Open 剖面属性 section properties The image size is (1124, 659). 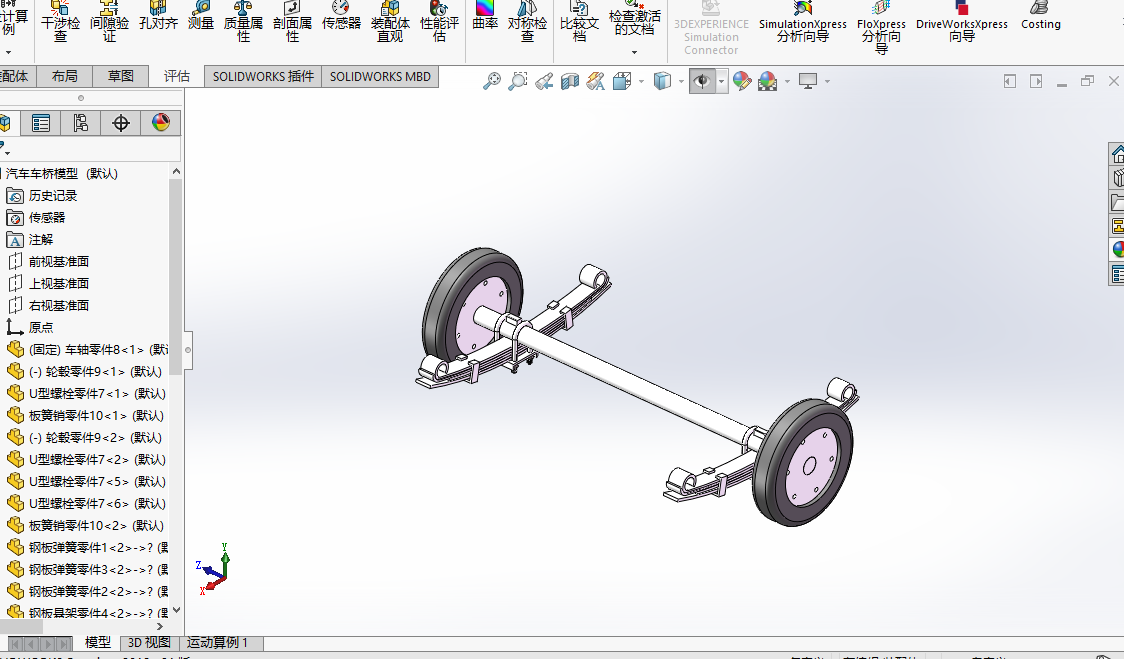(x=292, y=22)
